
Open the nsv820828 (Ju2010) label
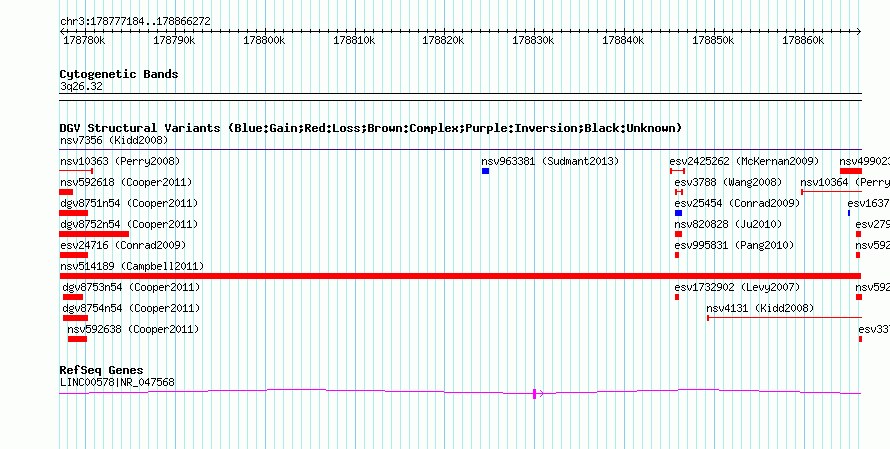[x=728, y=224]
